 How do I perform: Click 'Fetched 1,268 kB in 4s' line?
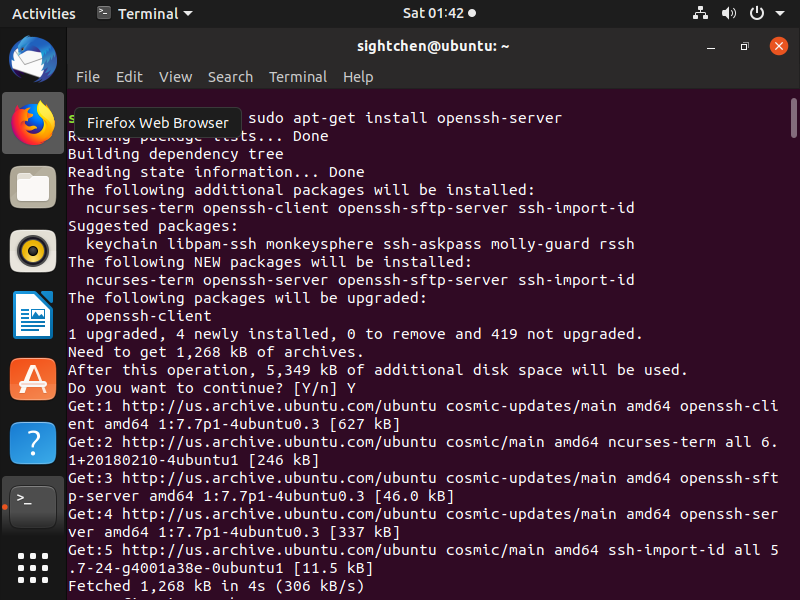click(216, 586)
